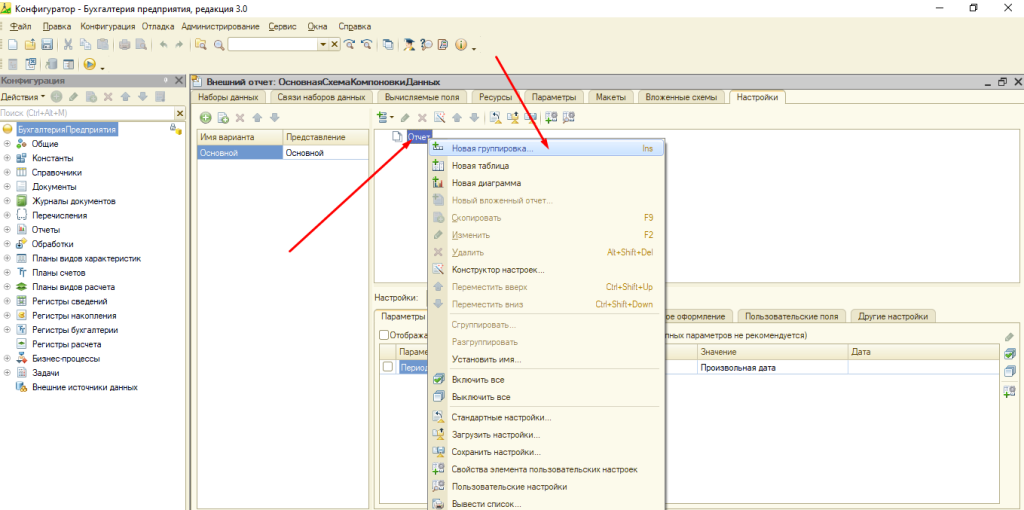Image resolution: width=1024 pixels, height=510 pixels.
Task: Click the configuration search input field
Action: [80, 113]
